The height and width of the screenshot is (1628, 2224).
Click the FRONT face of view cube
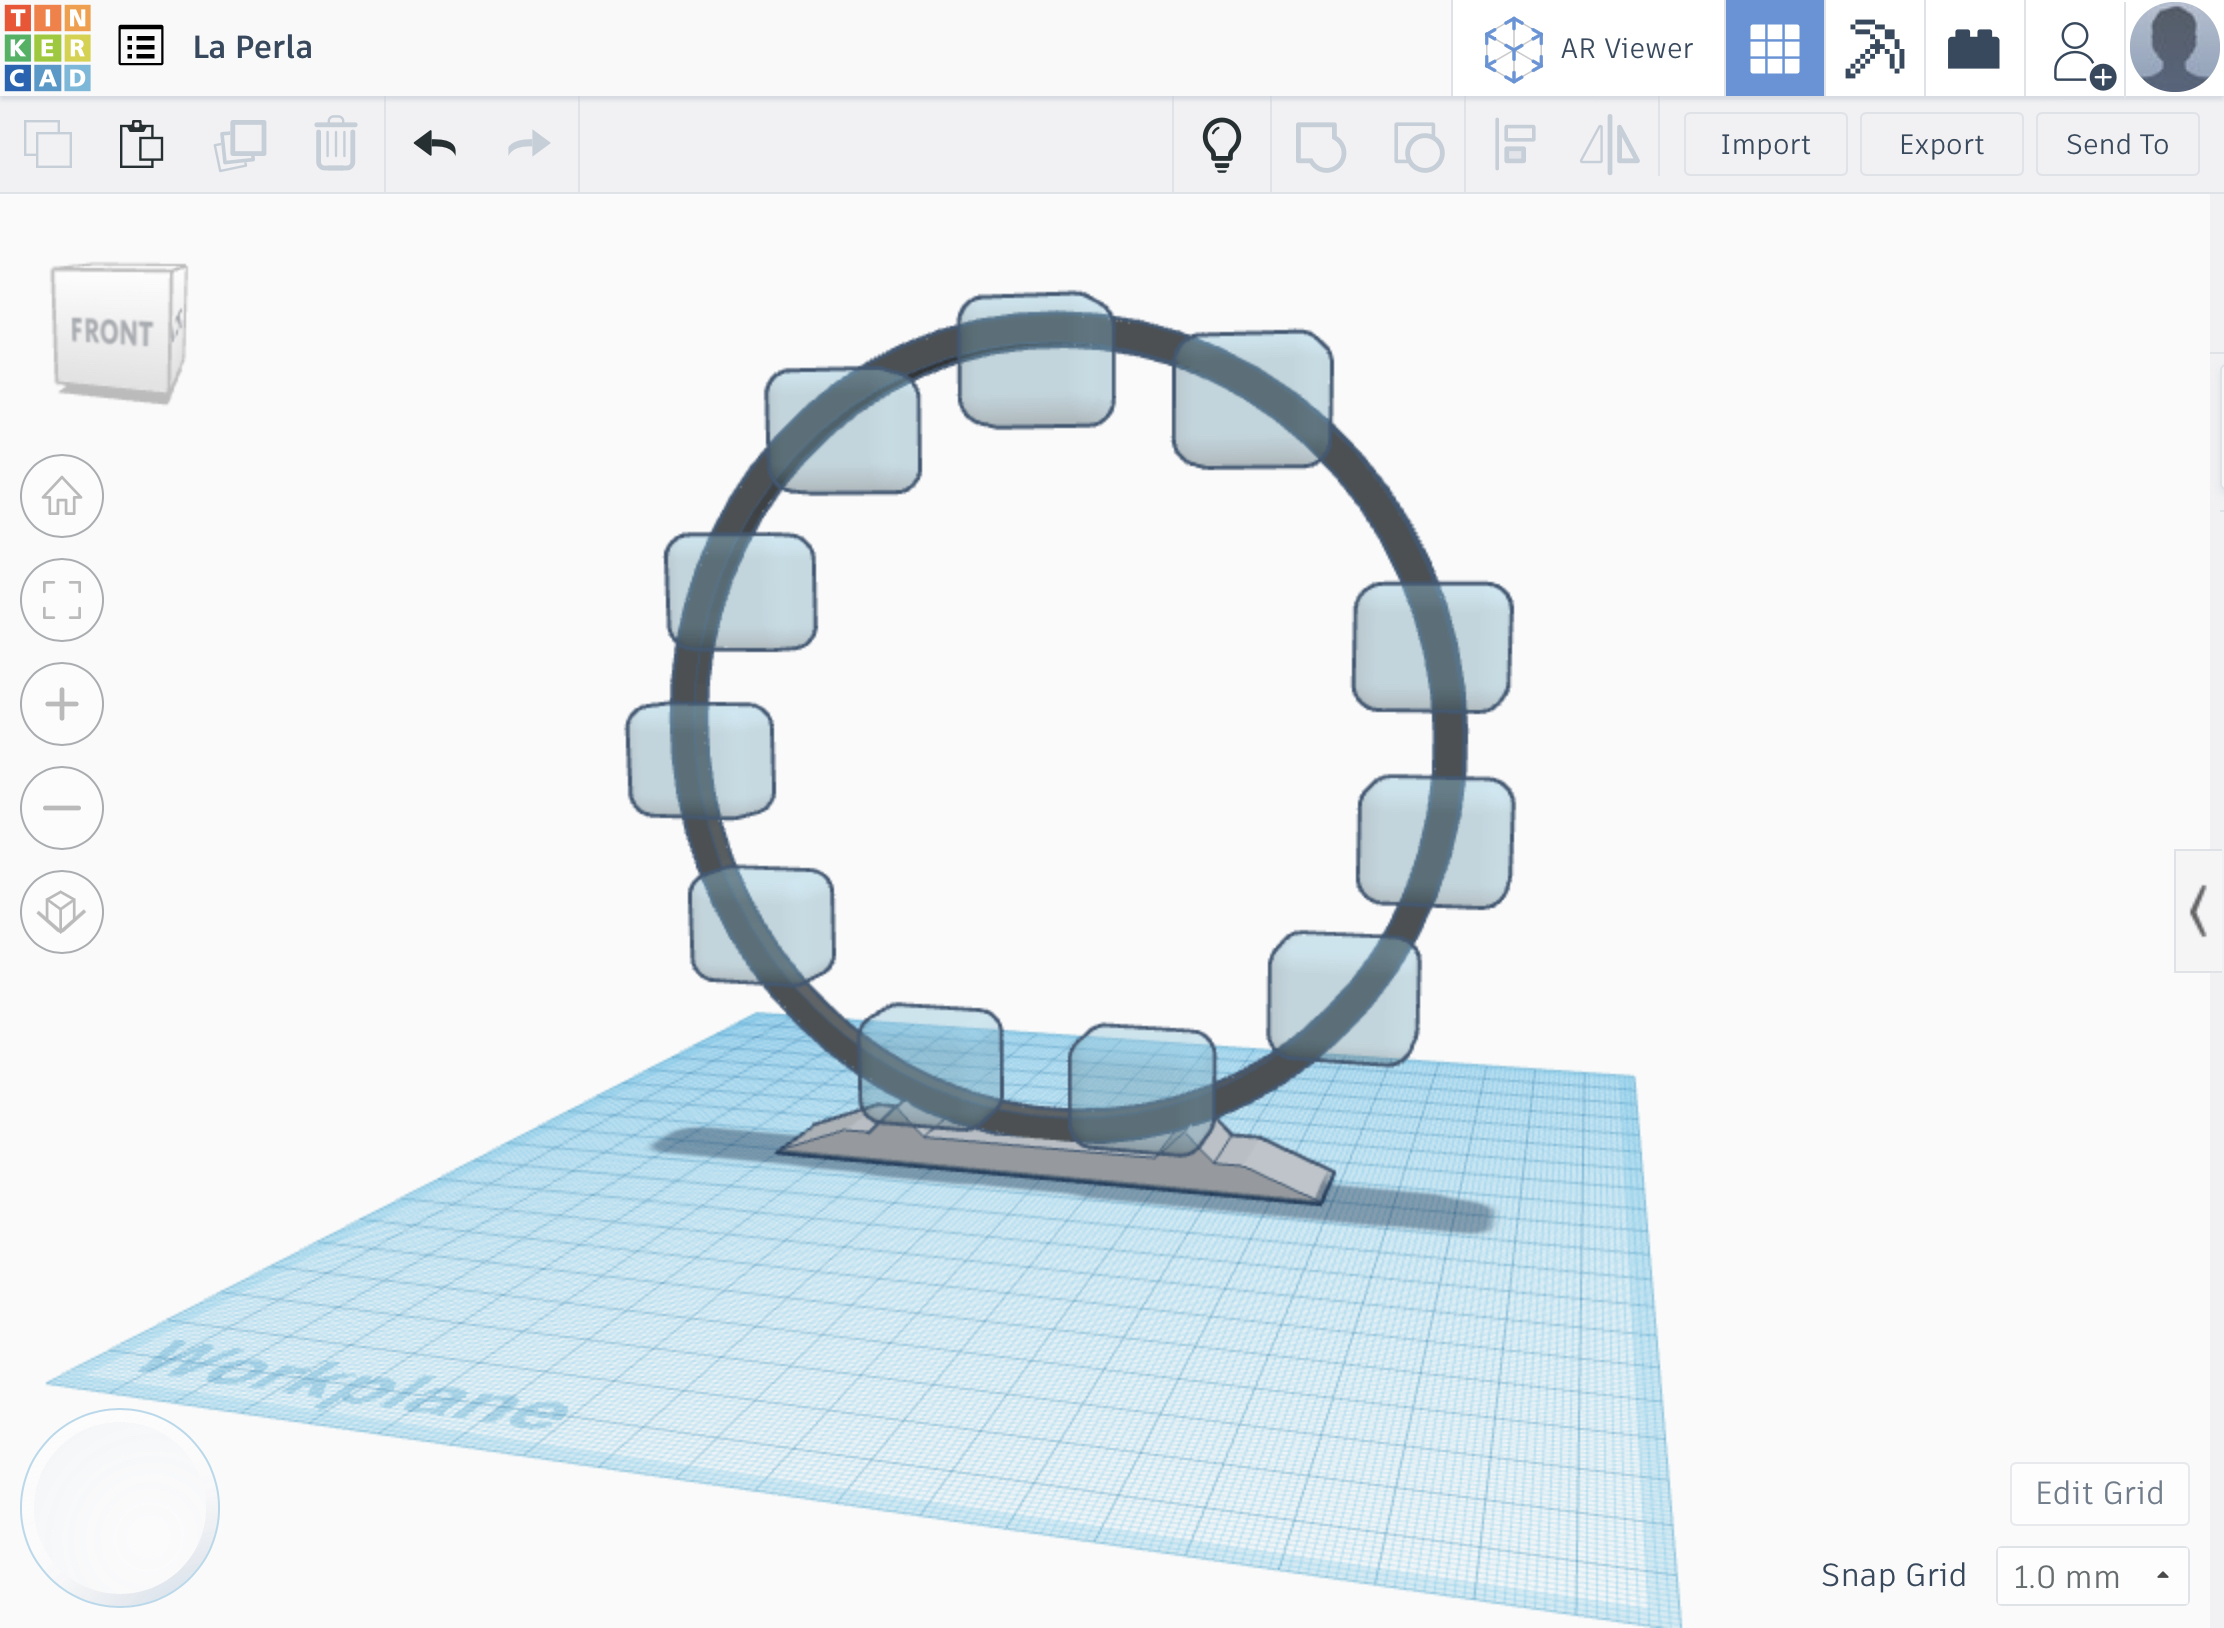click(112, 331)
